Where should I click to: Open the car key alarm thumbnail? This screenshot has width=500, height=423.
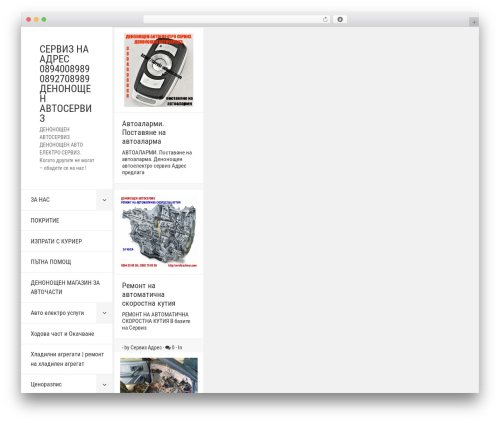(159, 70)
